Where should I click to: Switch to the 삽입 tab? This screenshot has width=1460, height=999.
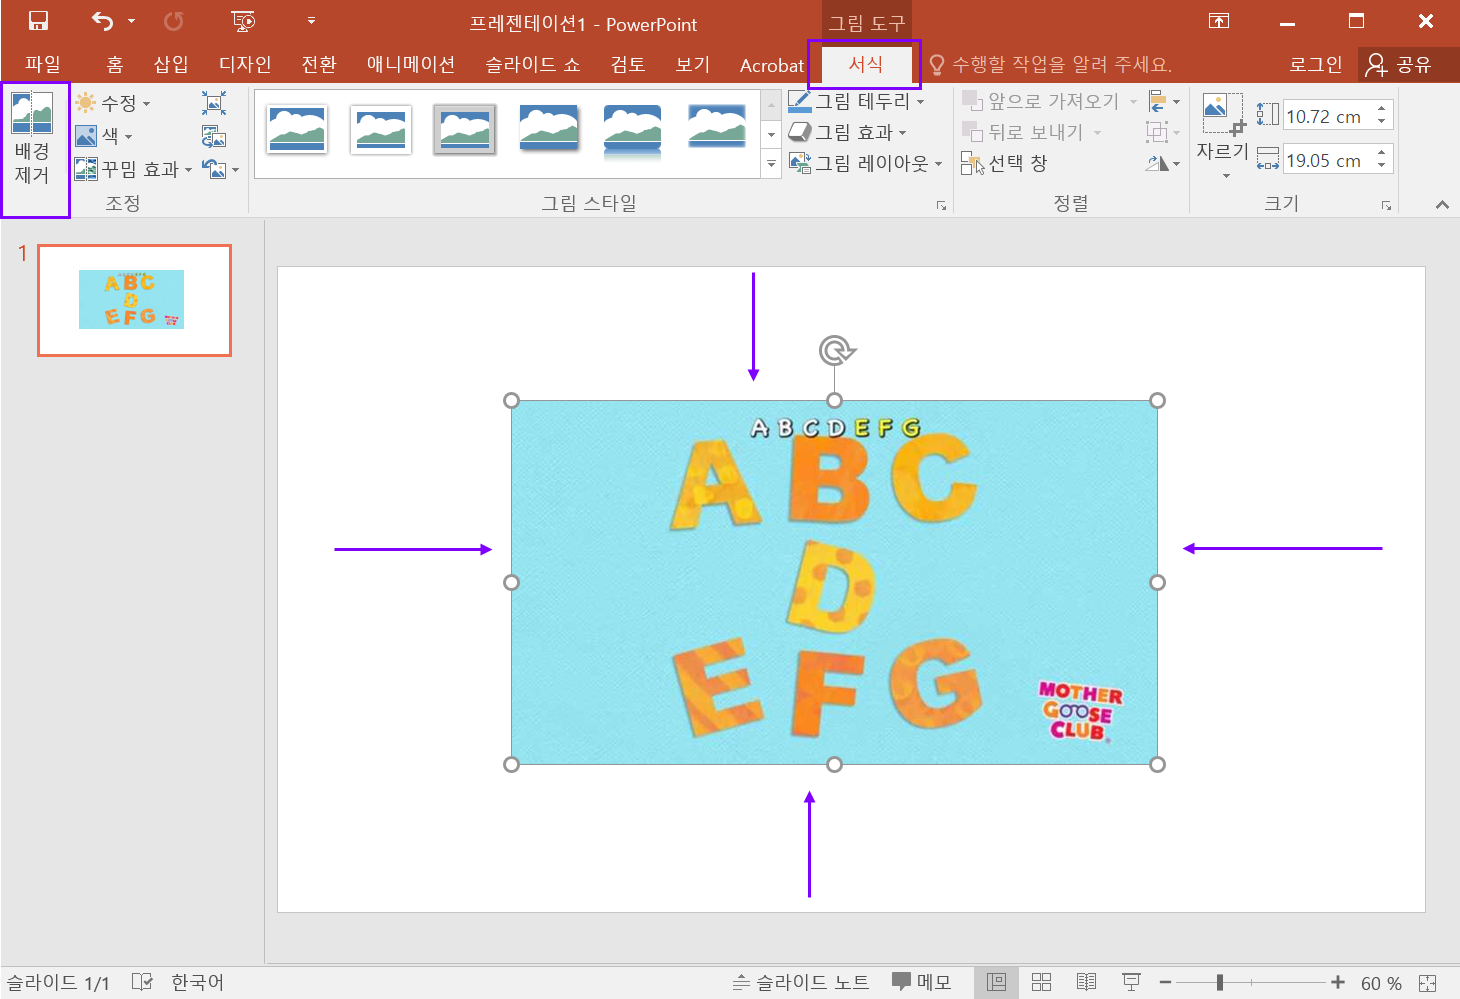(171, 65)
